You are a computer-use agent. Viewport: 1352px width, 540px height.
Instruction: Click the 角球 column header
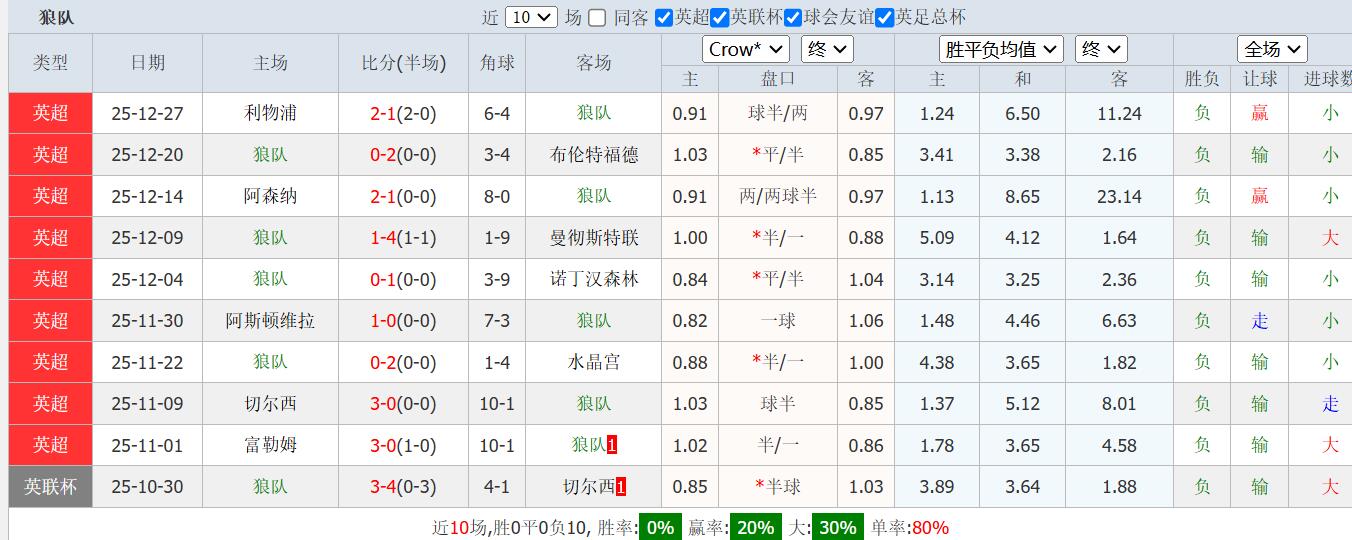point(497,63)
